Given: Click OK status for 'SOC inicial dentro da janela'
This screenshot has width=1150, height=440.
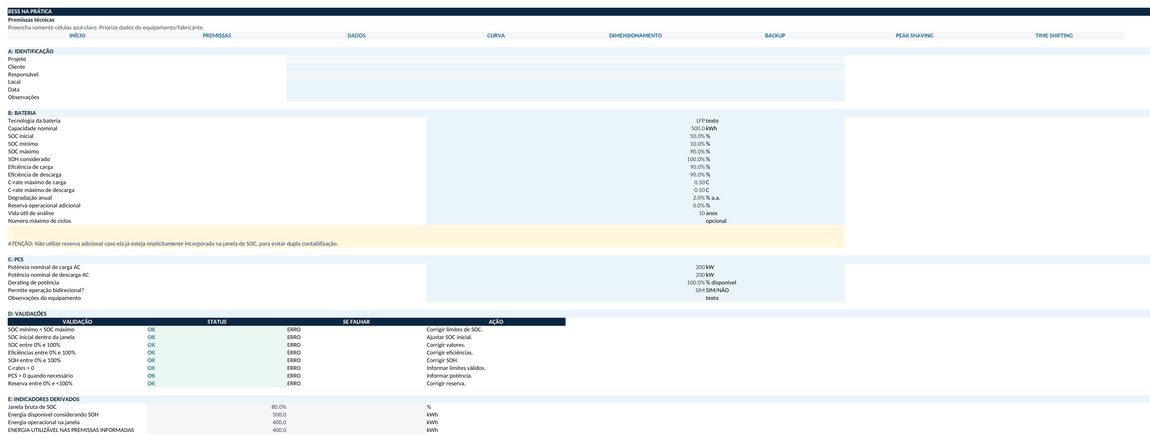Looking at the screenshot, I should (151, 337).
